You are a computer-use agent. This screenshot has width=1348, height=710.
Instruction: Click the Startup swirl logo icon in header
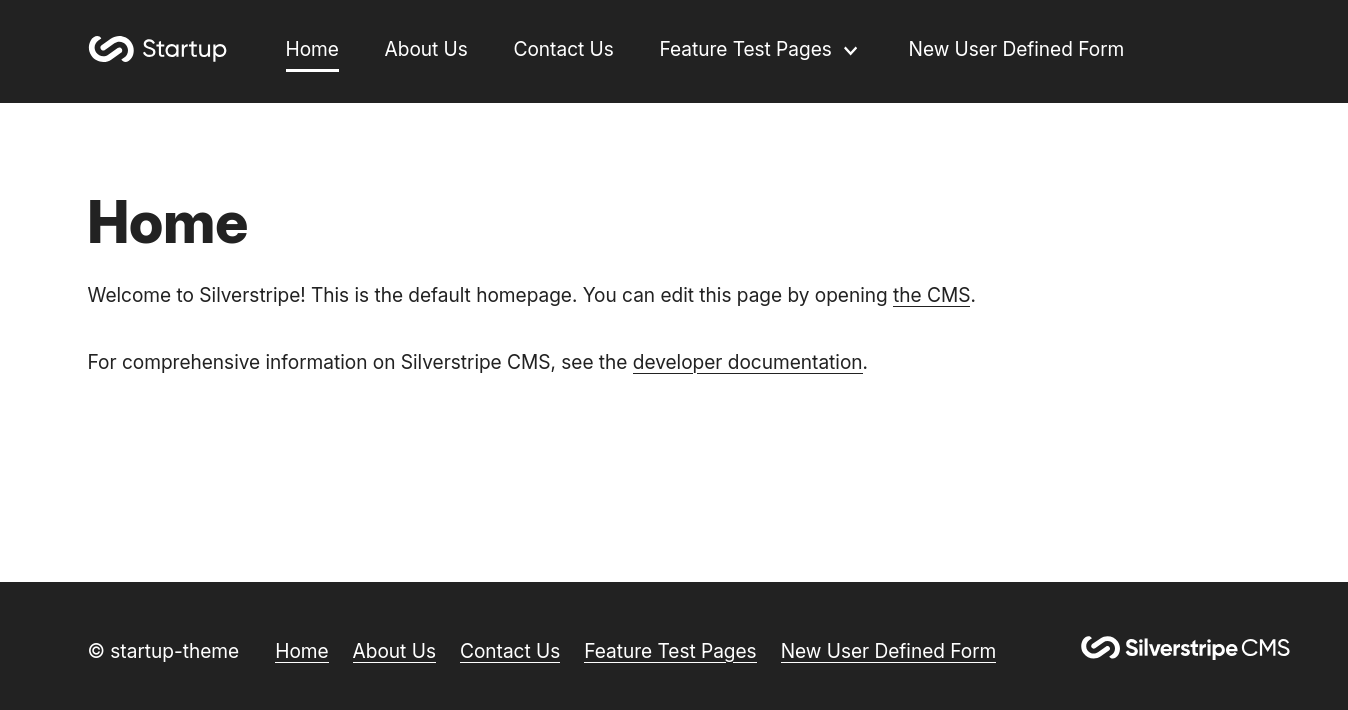point(111,49)
